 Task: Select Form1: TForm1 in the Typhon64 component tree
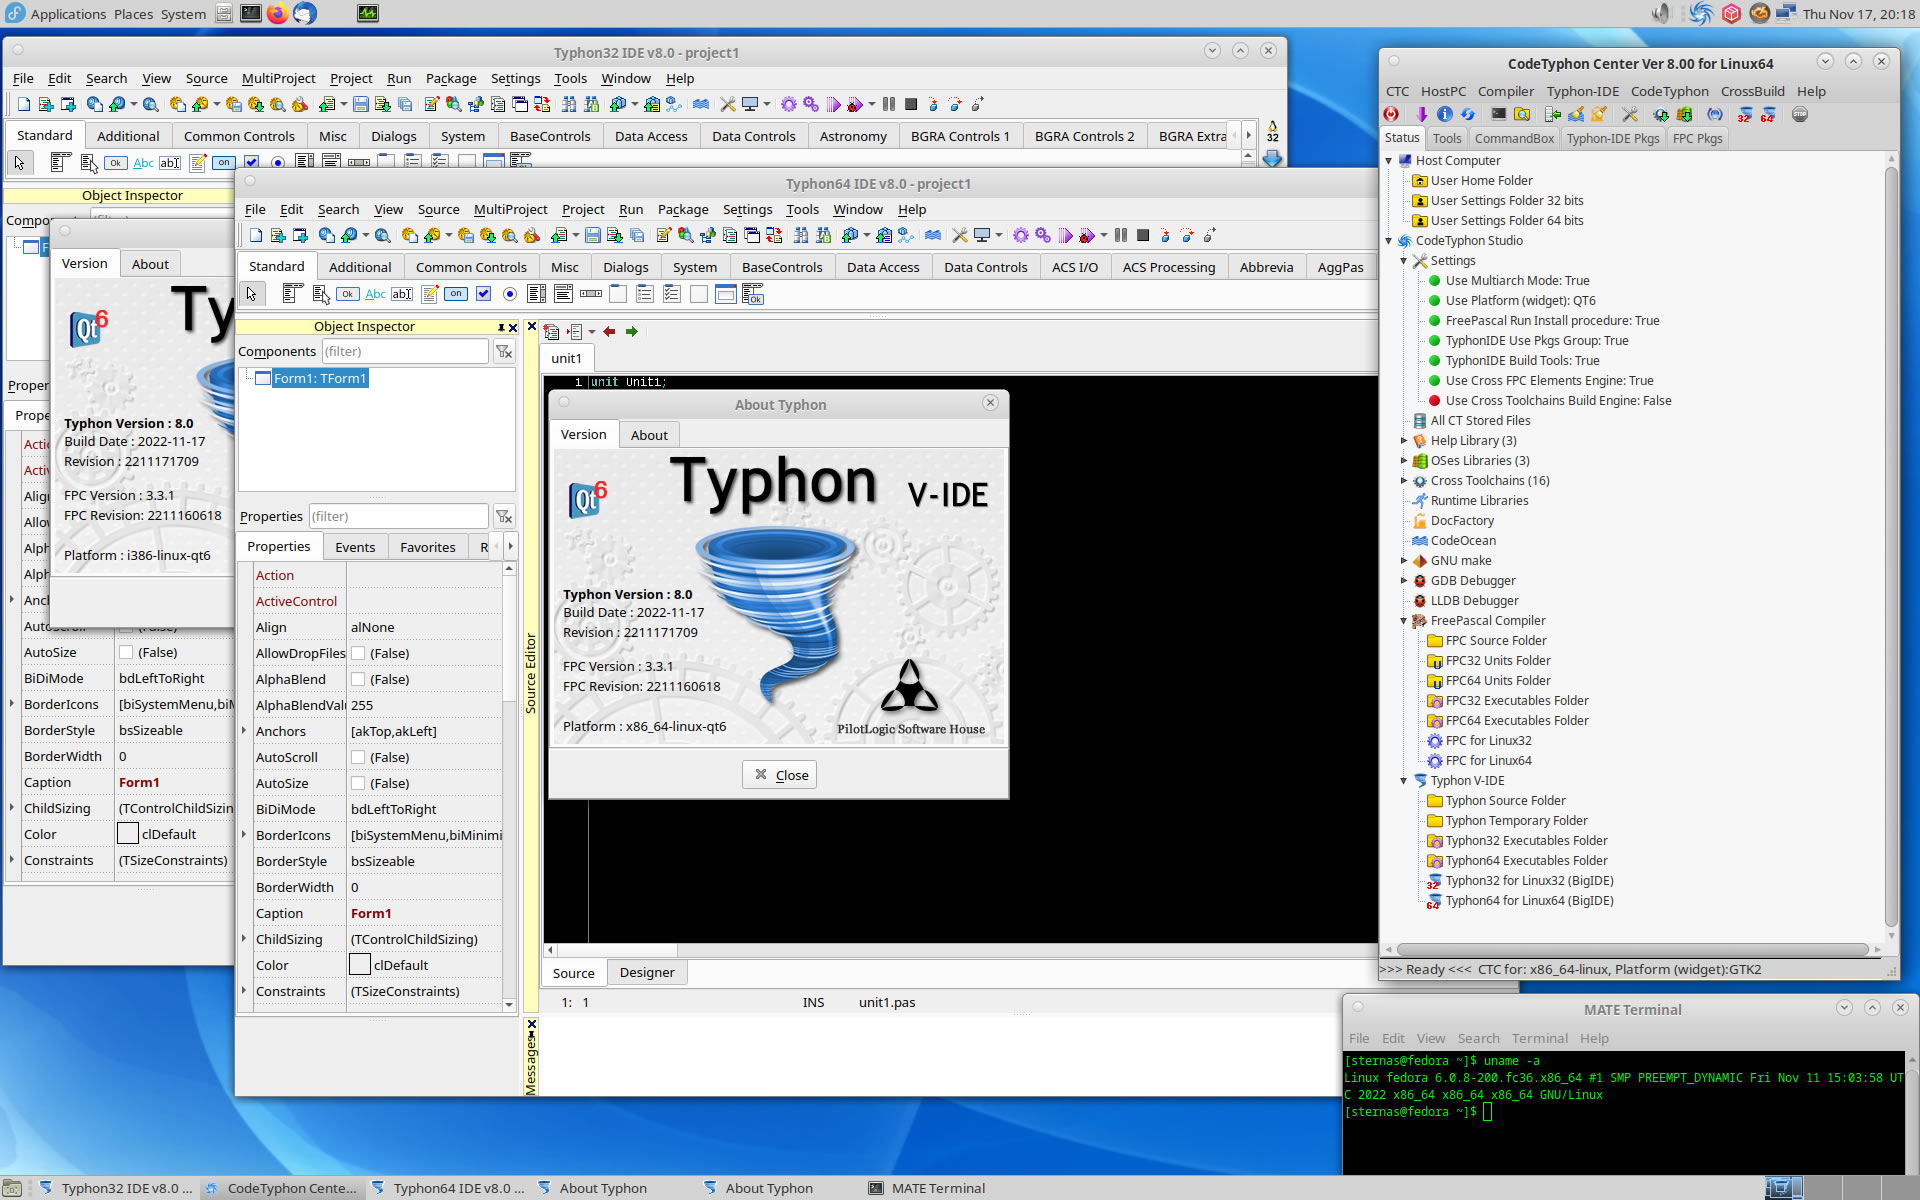pyautogui.click(x=320, y=378)
